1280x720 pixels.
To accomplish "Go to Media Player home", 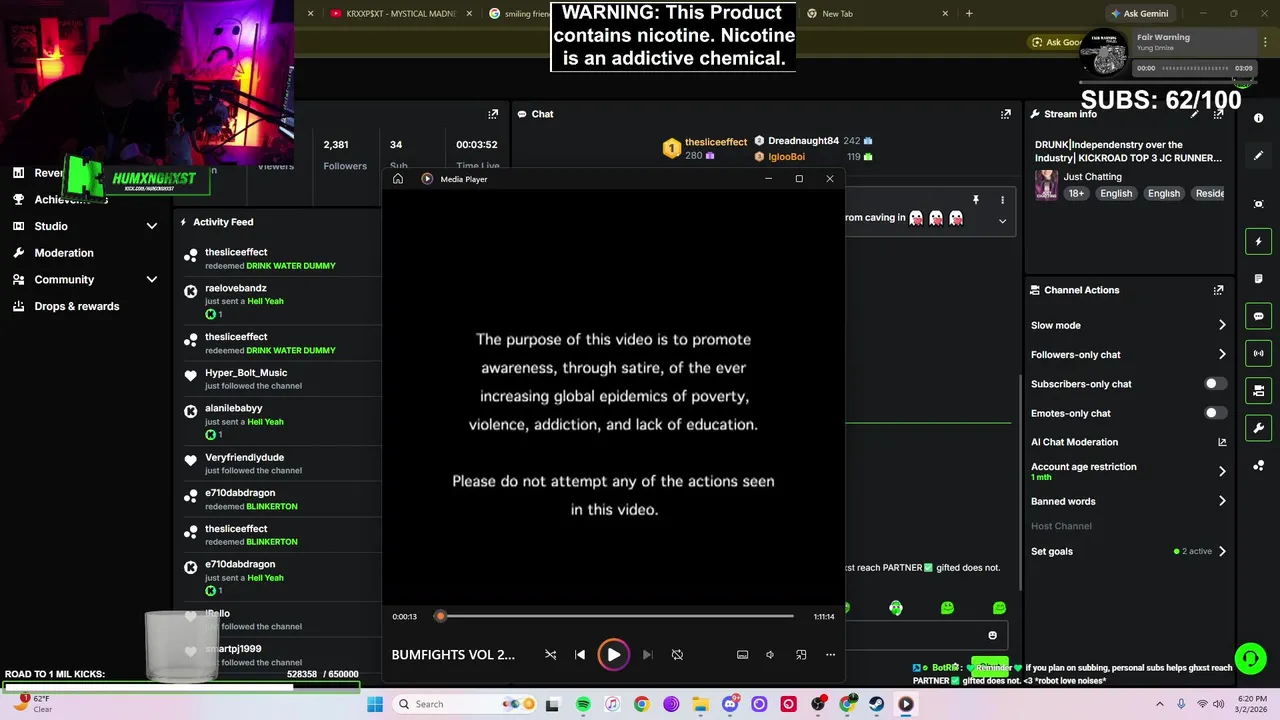I will click(398, 179).
